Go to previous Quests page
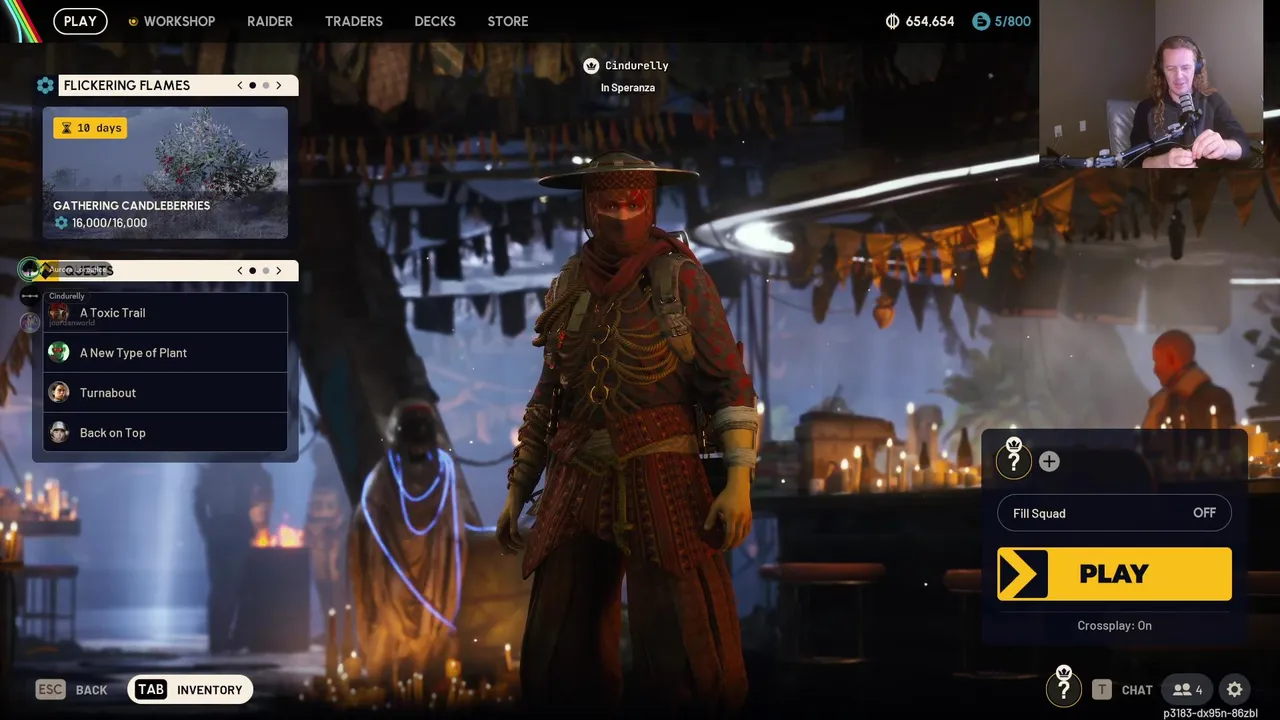 [240, 270]
